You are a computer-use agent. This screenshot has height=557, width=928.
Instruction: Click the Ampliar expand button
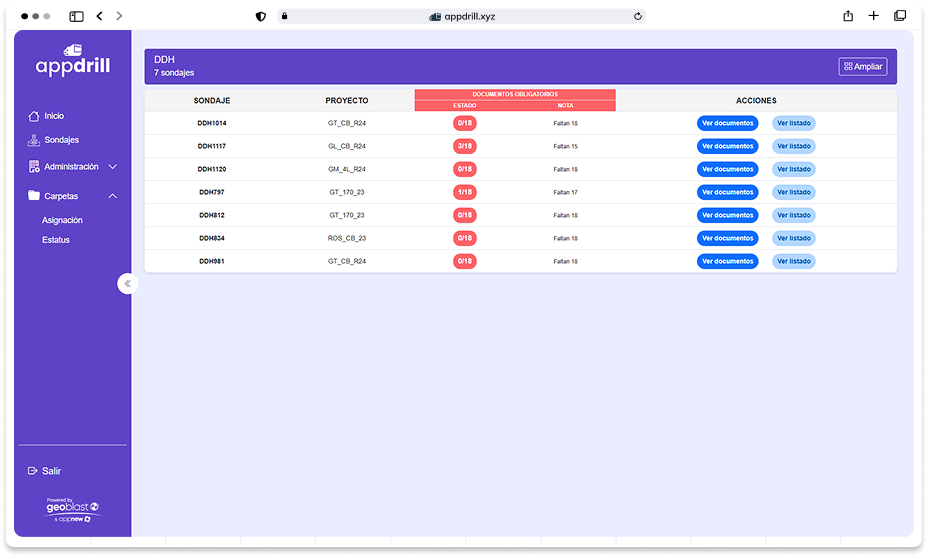(x=862, y=67)
